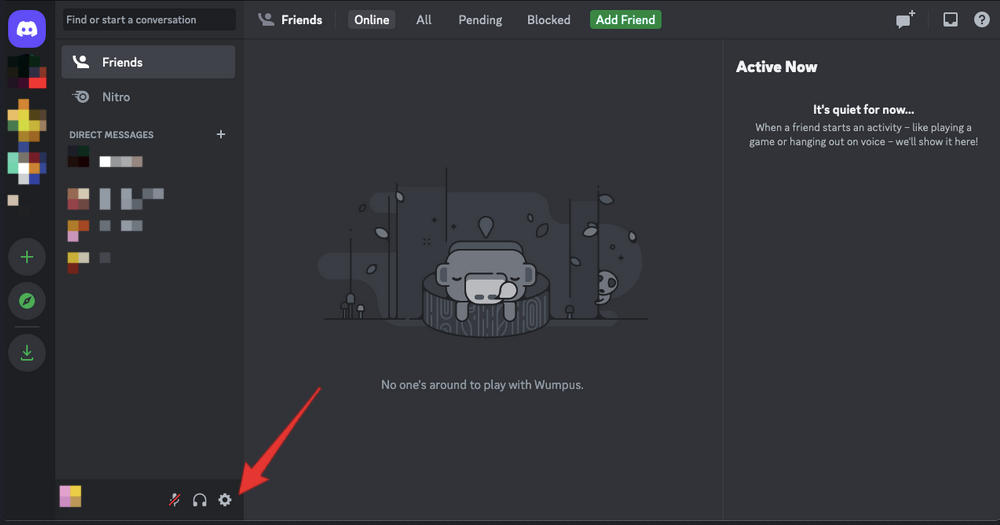The image size is (1000, 525).
Task: Open the yellow cross-shaped server icon
Action: click(x=27, y=120)
